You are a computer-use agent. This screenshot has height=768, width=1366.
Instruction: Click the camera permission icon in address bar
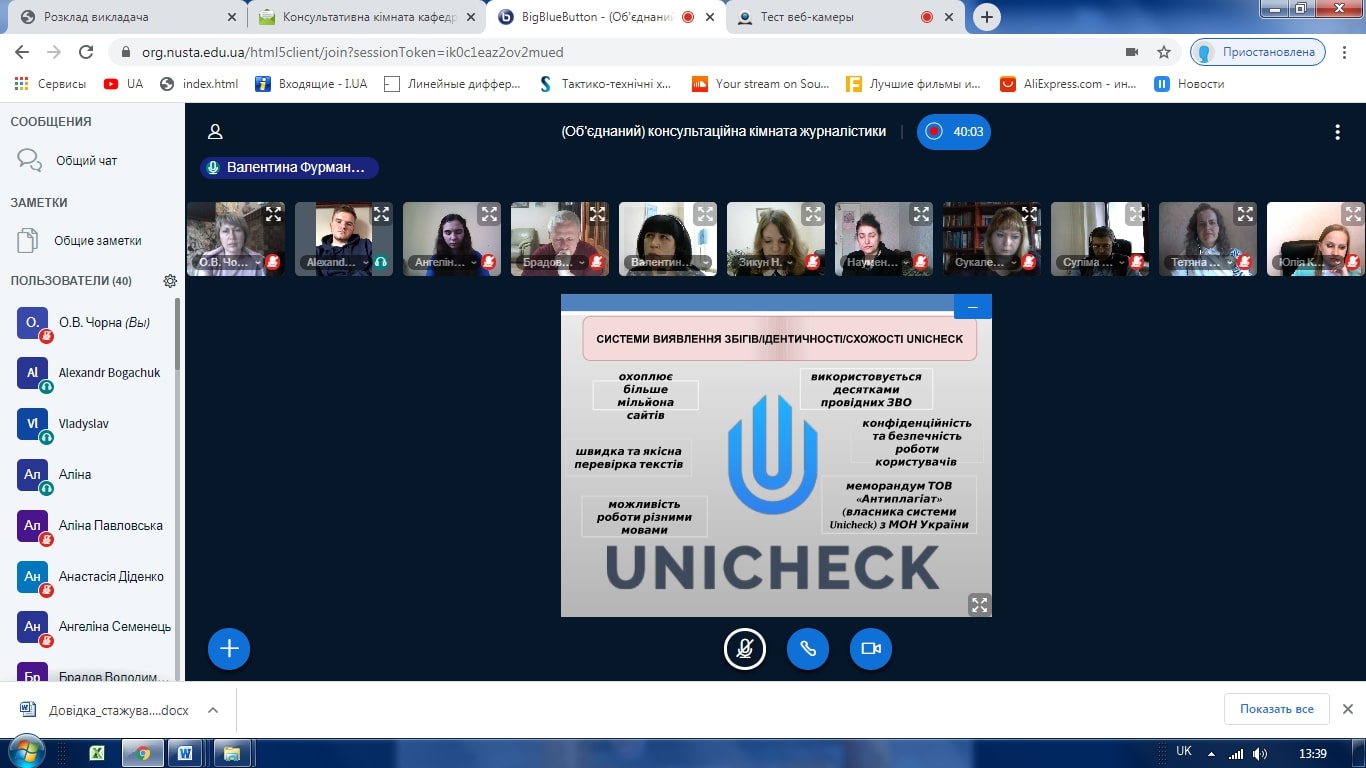(x=1132, y=52)
